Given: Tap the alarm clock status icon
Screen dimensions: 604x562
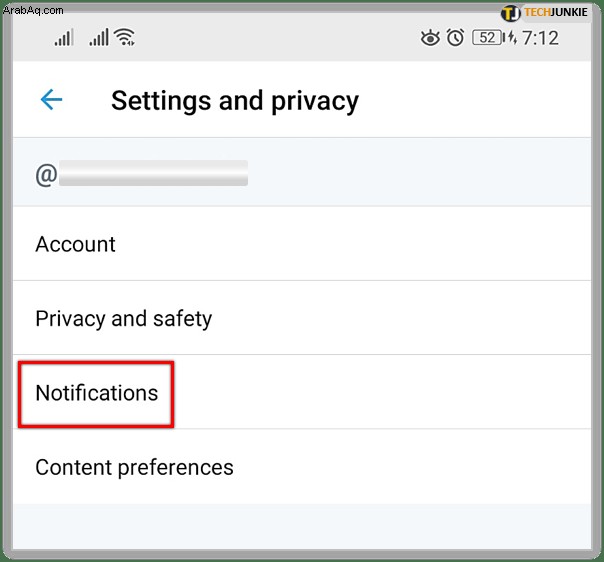Looking at the screenshot, I should coord(455,38).
